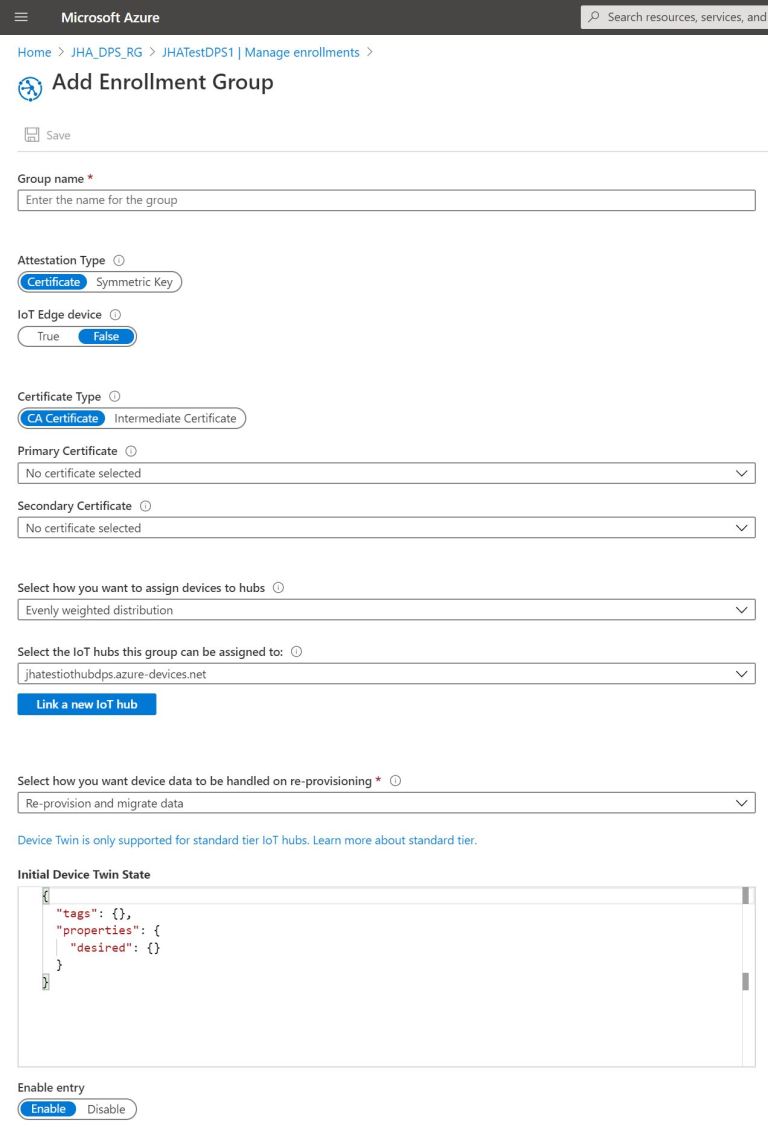Click the Group name input field

pos(385,200)
